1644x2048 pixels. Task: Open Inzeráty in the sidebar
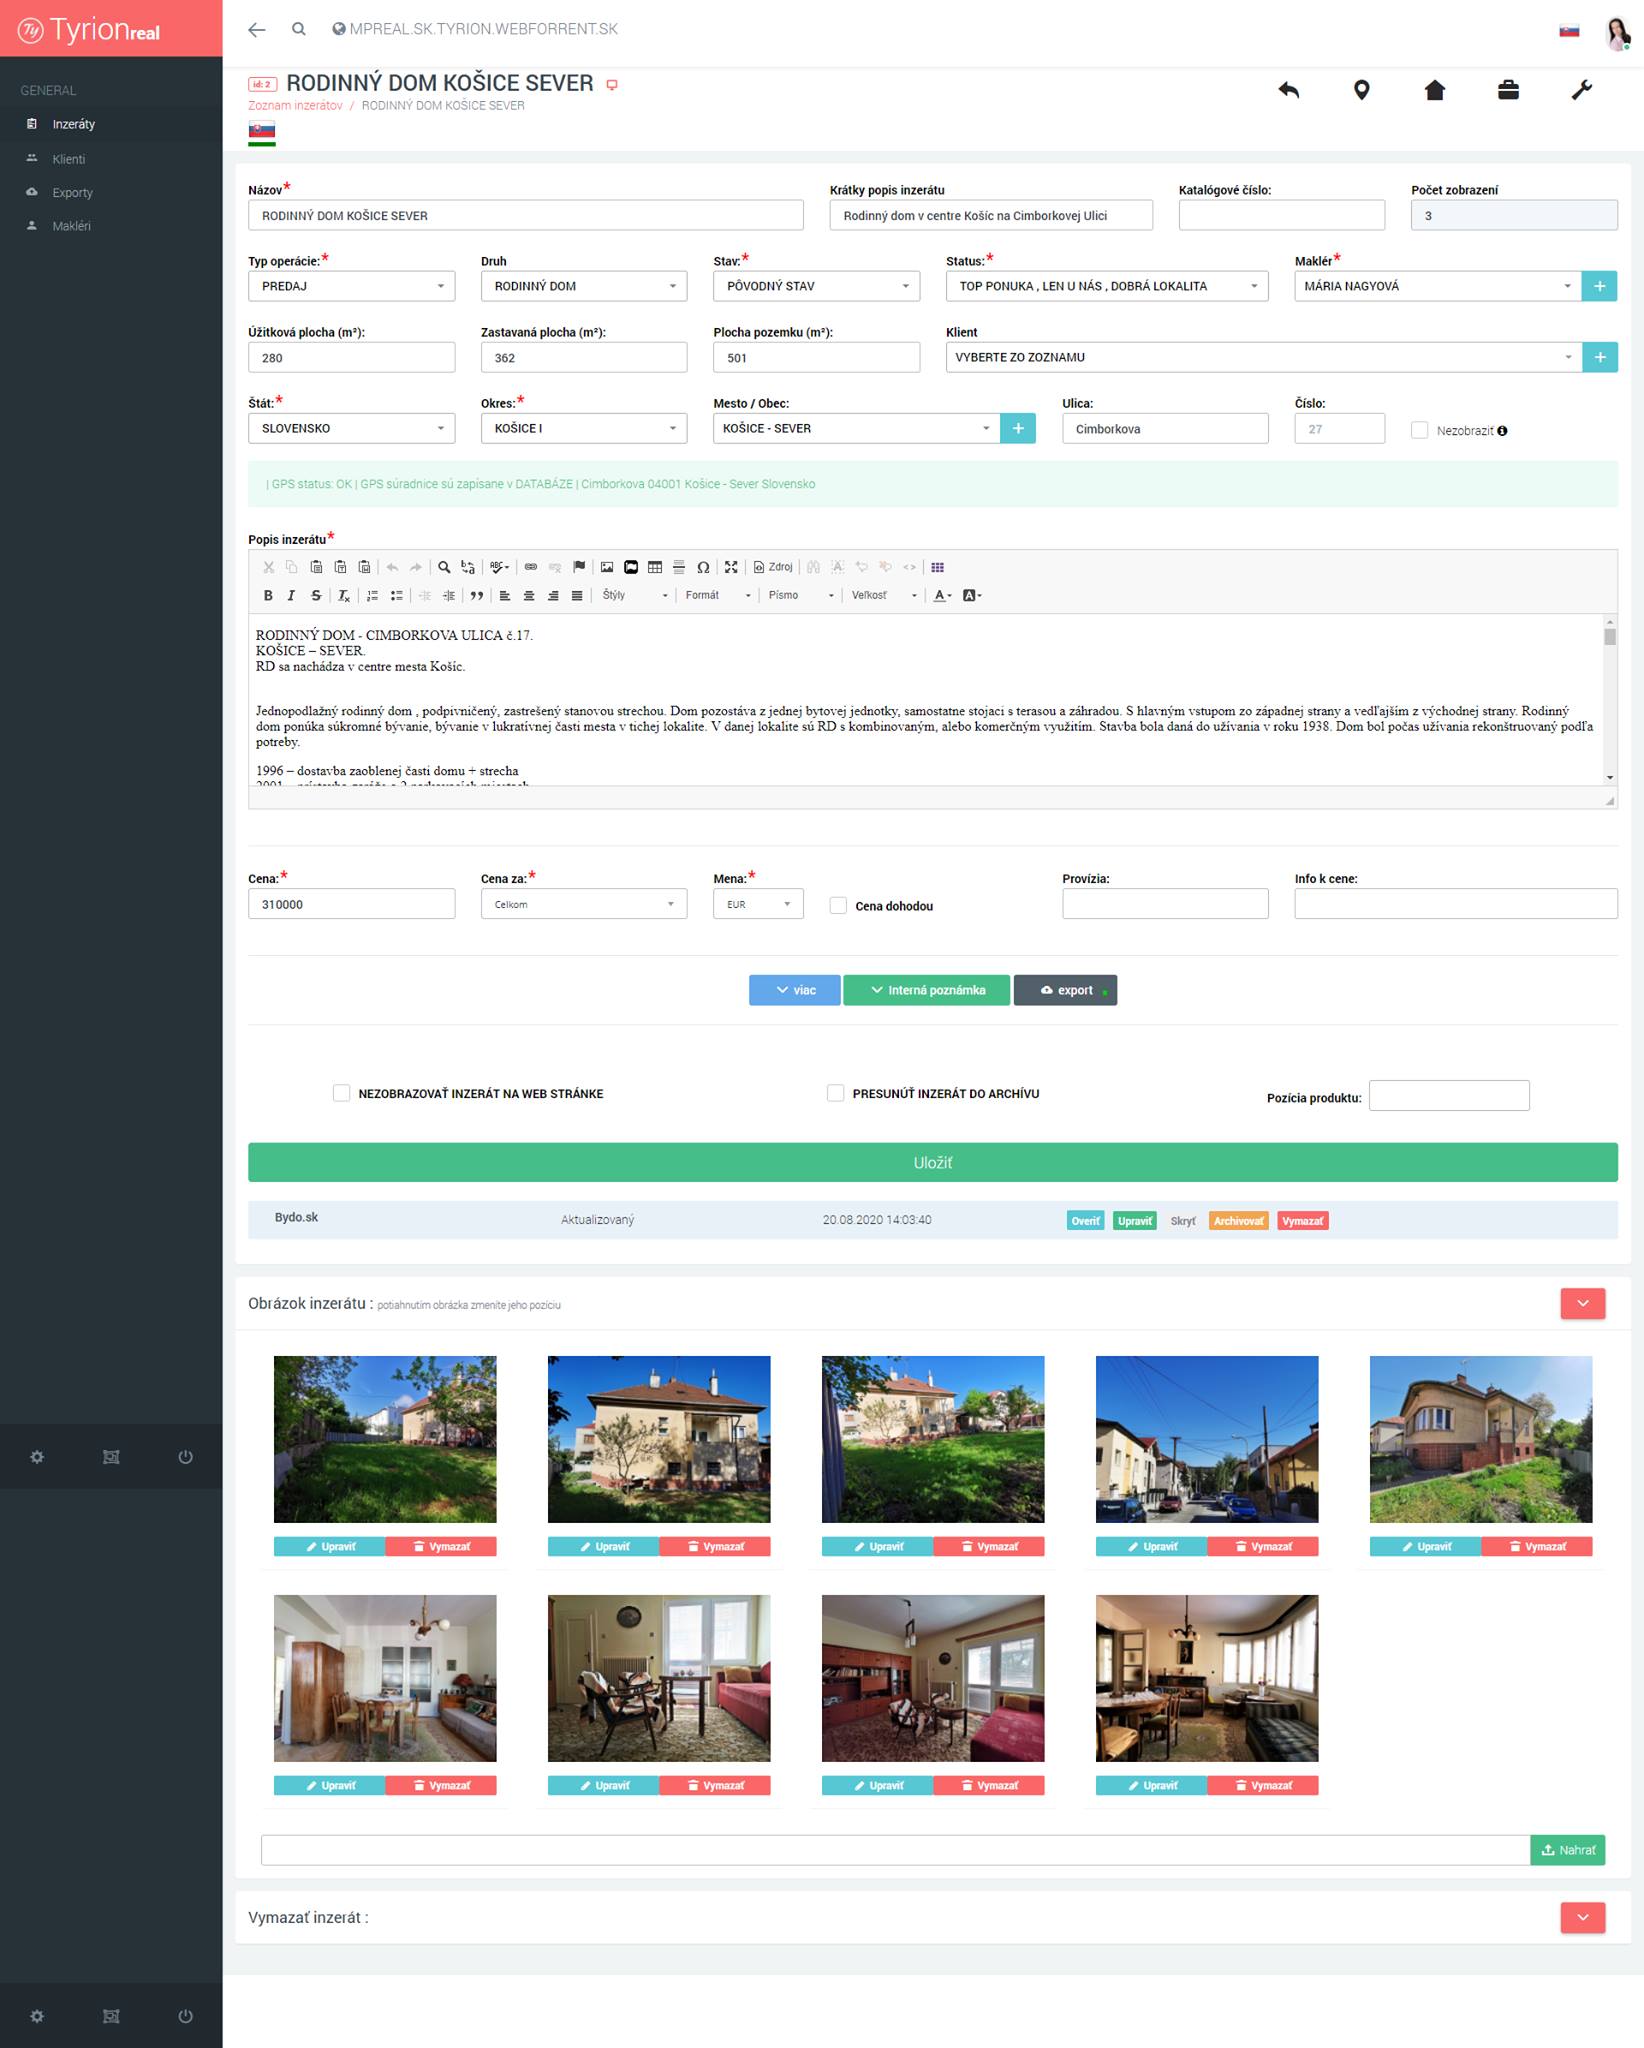[x=74, y=124]
